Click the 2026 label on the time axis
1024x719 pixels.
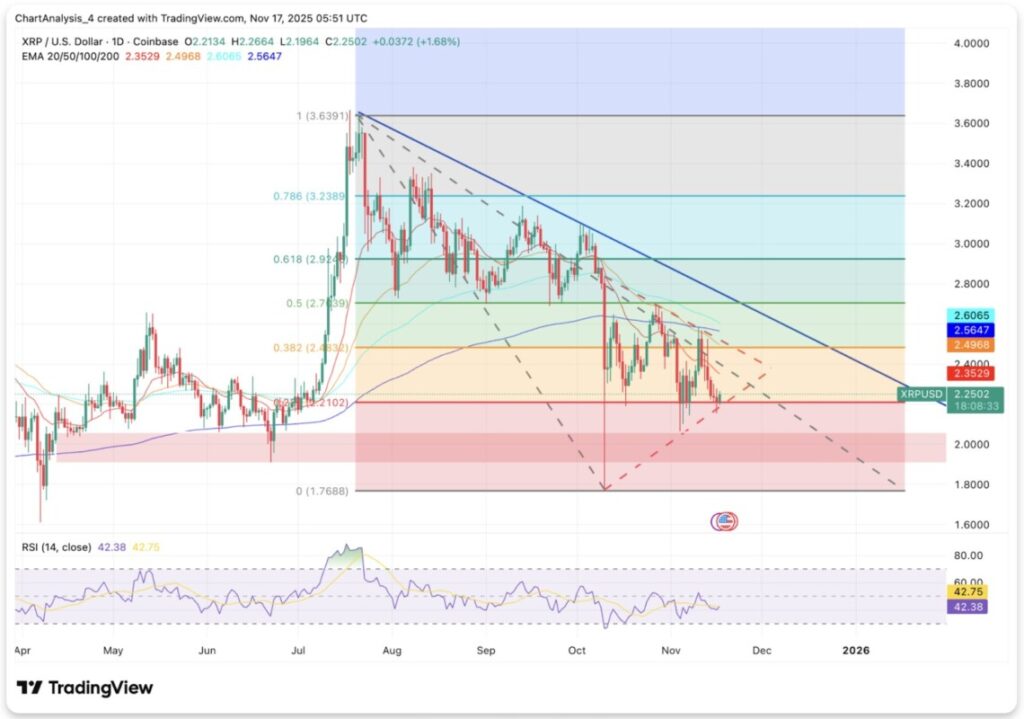(x=855, y=650)
